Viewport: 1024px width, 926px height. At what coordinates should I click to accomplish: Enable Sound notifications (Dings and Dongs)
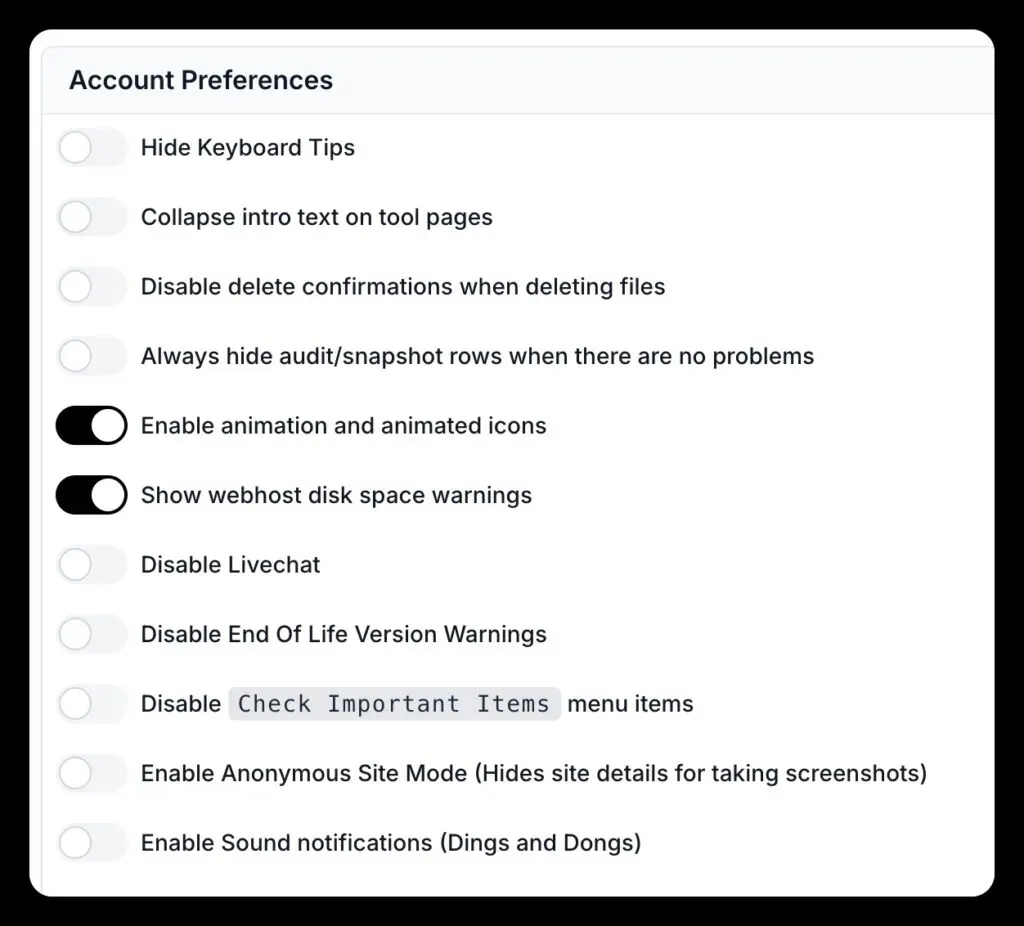click(x=91, y=842)
